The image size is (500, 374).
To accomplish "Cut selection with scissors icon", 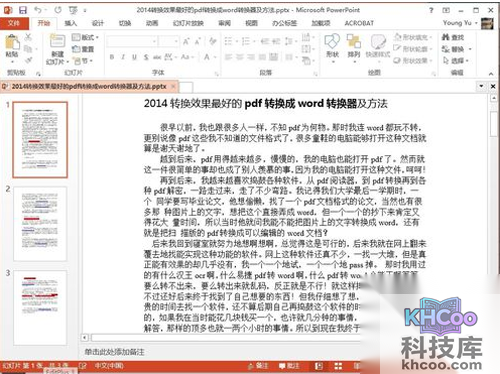I will click(28, 37).
